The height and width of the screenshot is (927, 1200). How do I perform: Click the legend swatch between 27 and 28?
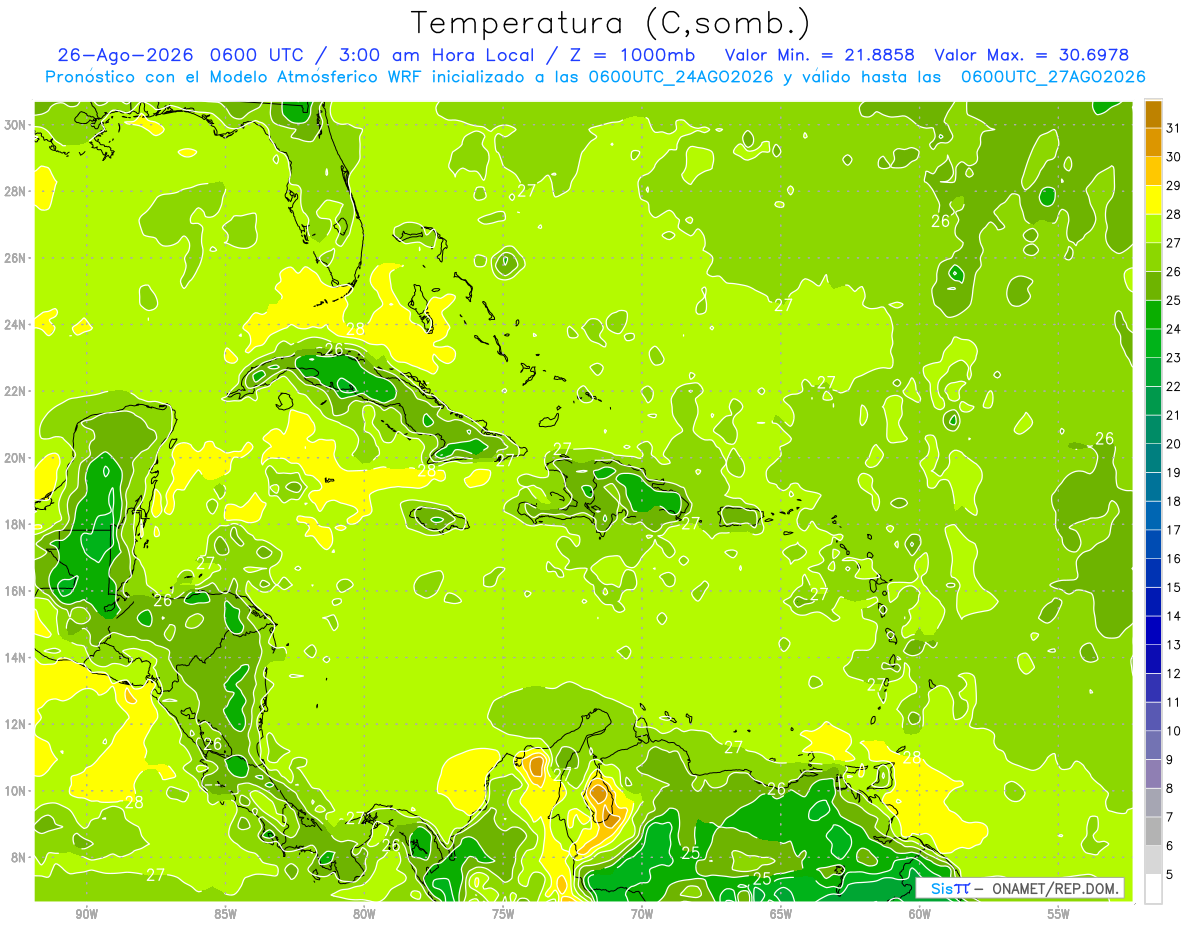(x=1153, y=228)
